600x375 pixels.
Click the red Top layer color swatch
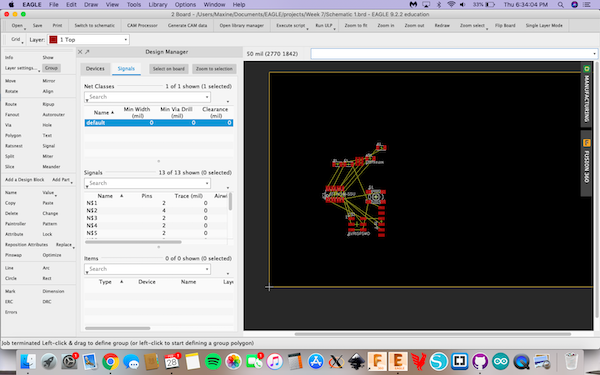[53, 39]
